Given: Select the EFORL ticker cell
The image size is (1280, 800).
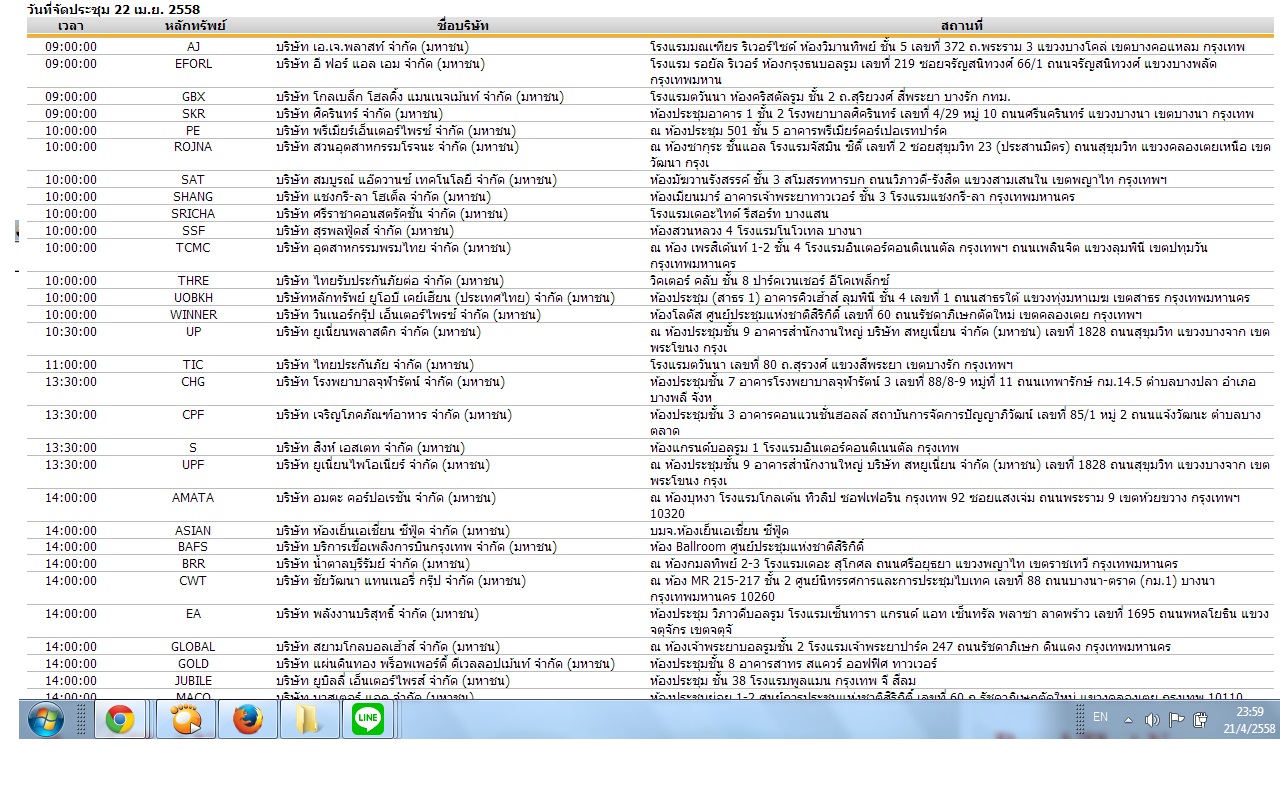Looking at the screenshot, I should tap(194, 64).
